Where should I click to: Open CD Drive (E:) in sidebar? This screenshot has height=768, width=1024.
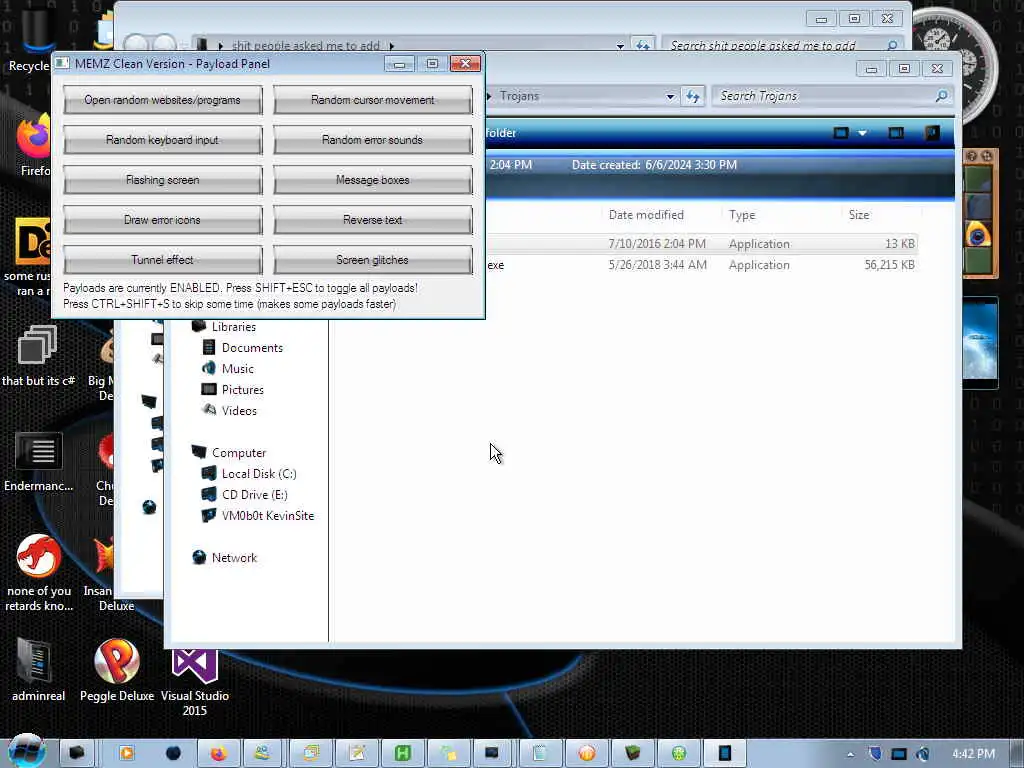tap(254, 494)
